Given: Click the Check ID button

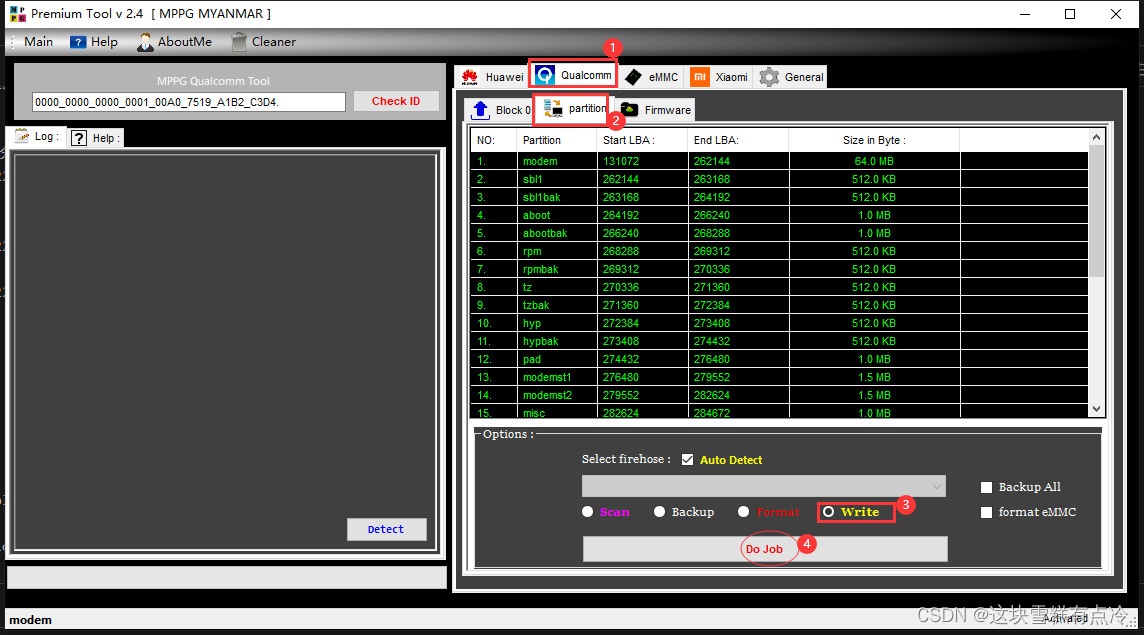Looking at the screenshot, I should pos(396,101).
